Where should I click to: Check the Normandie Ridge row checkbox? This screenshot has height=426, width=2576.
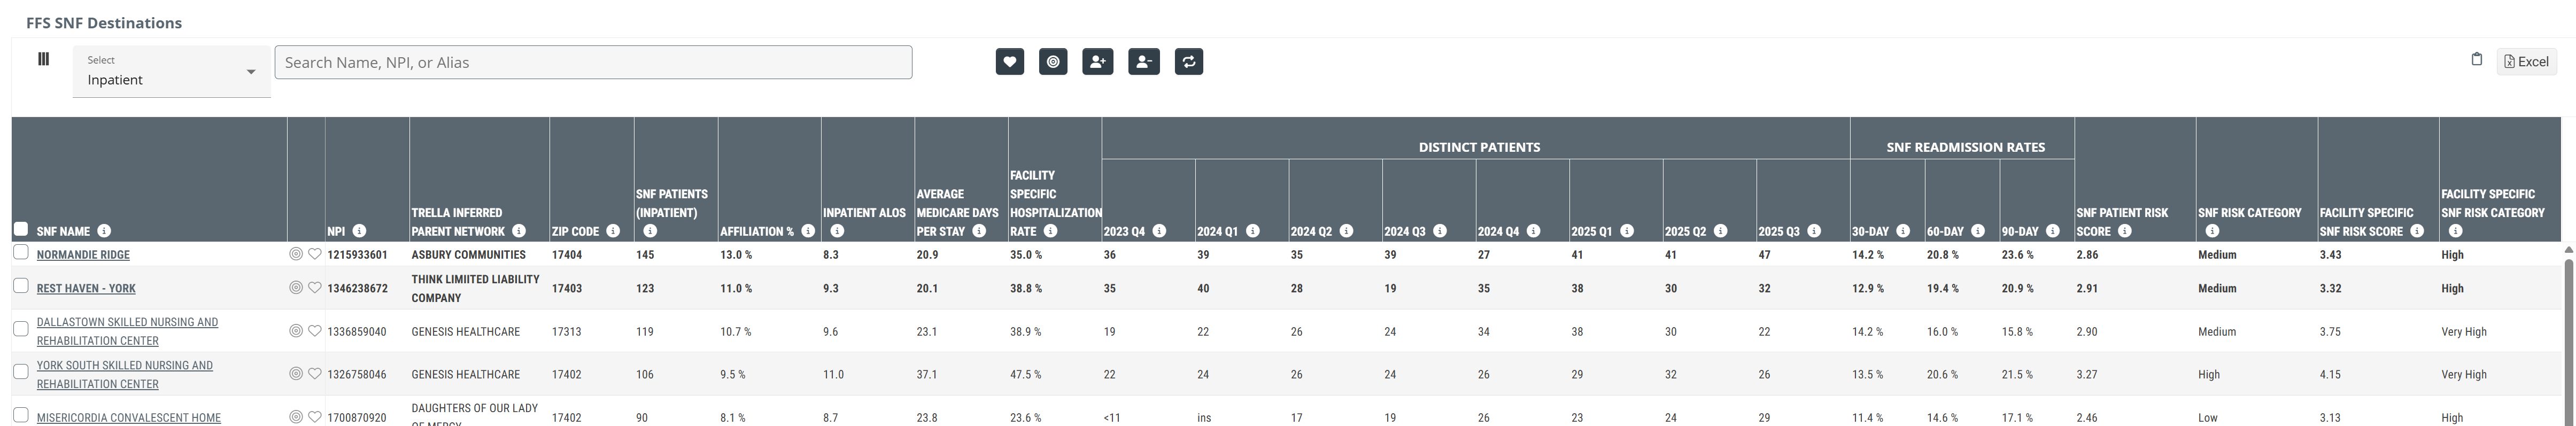(x=20, y=253)
